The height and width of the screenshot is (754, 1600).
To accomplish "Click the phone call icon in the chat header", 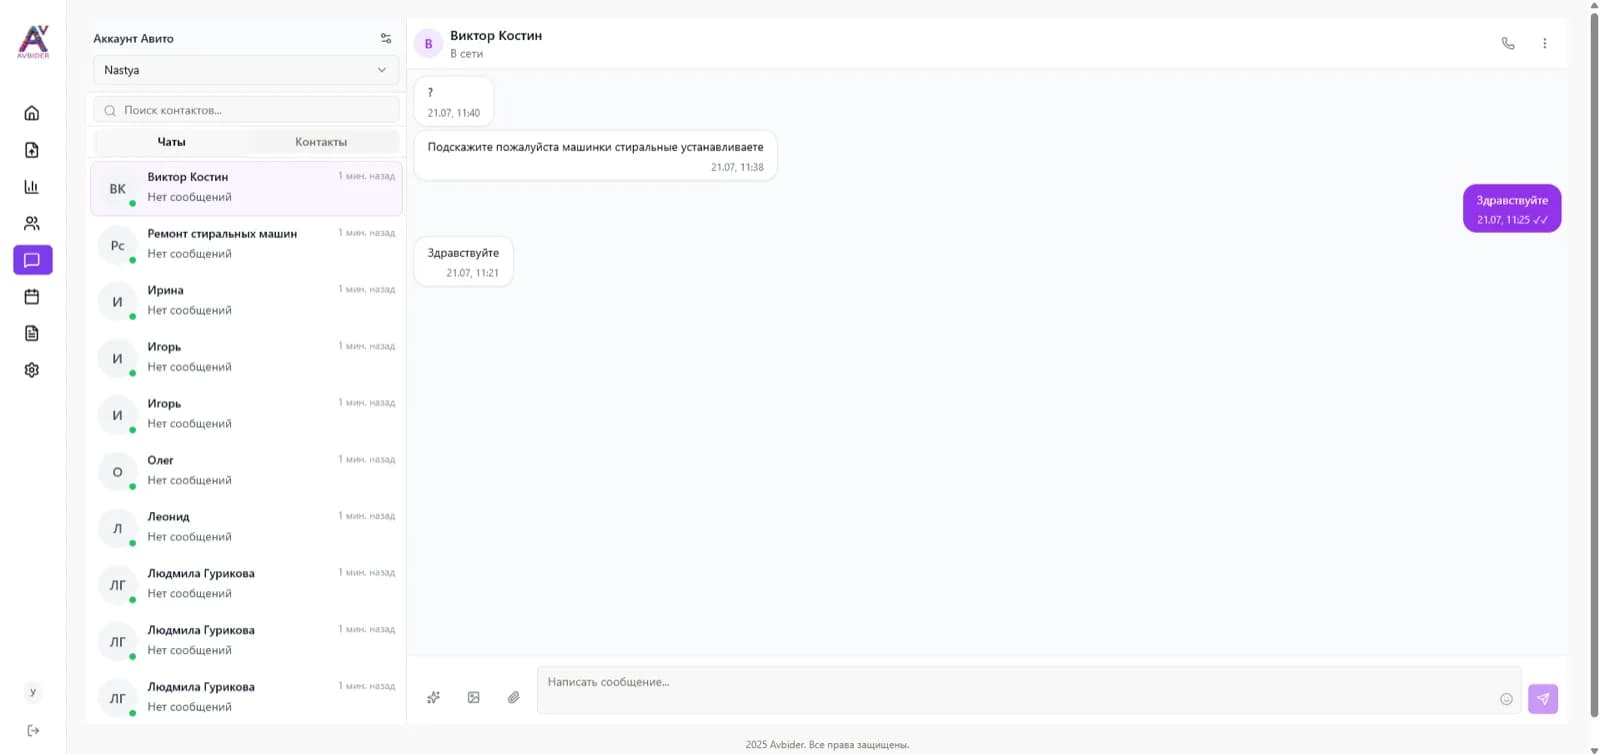I will [1508, 43].
